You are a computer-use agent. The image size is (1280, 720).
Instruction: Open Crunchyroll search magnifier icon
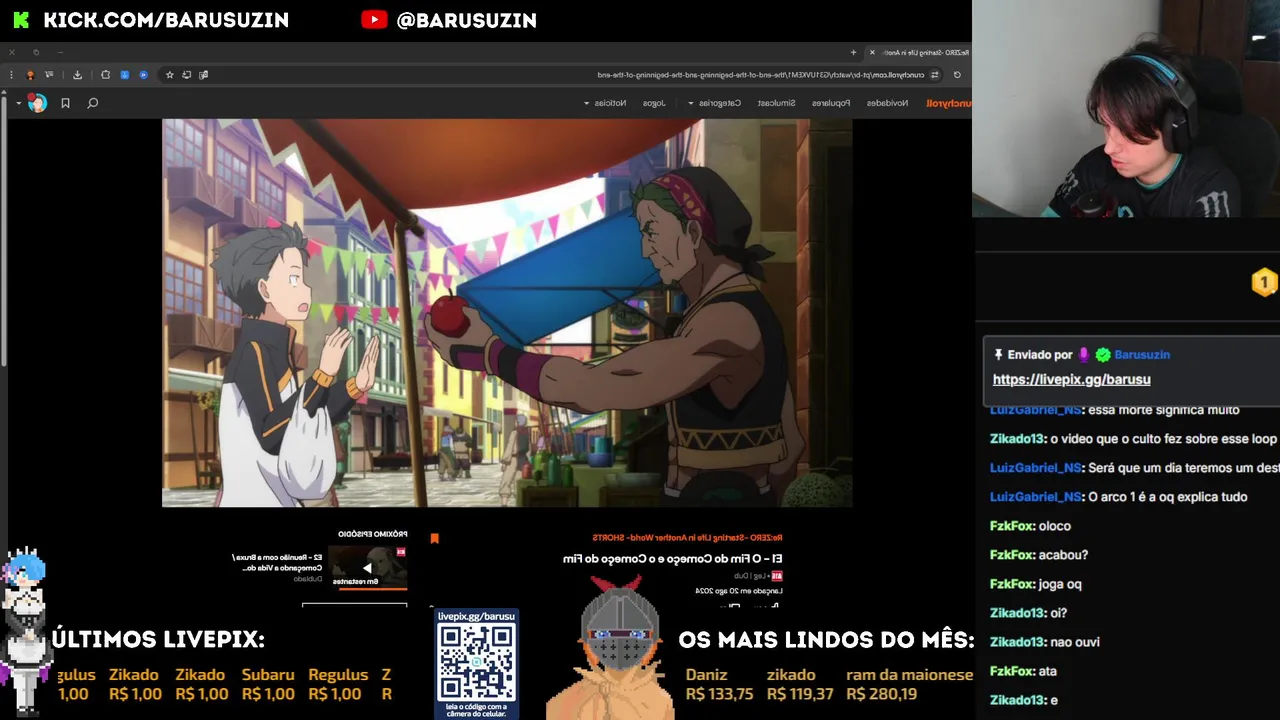click(x=92, y=103)
